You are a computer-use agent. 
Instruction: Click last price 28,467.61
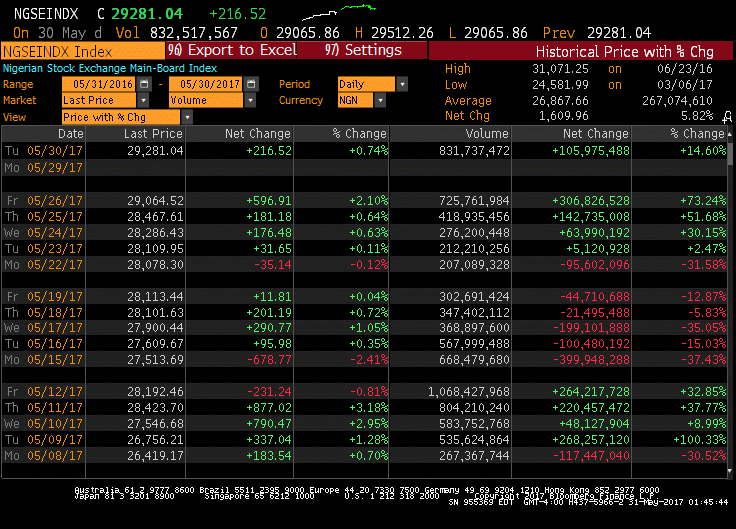155,217
